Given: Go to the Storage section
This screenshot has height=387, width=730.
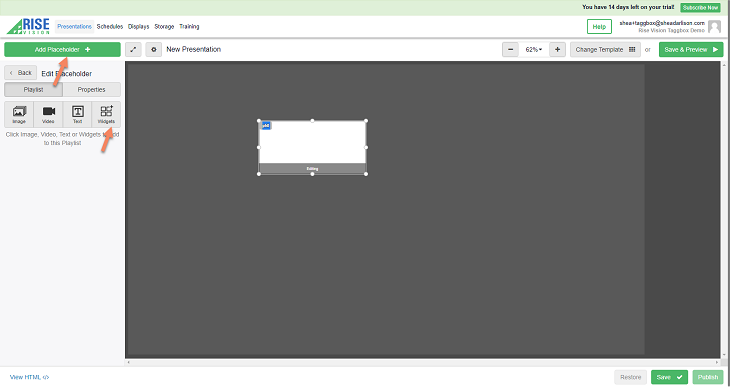Looking at the screenshot, I should click(164, 27).
